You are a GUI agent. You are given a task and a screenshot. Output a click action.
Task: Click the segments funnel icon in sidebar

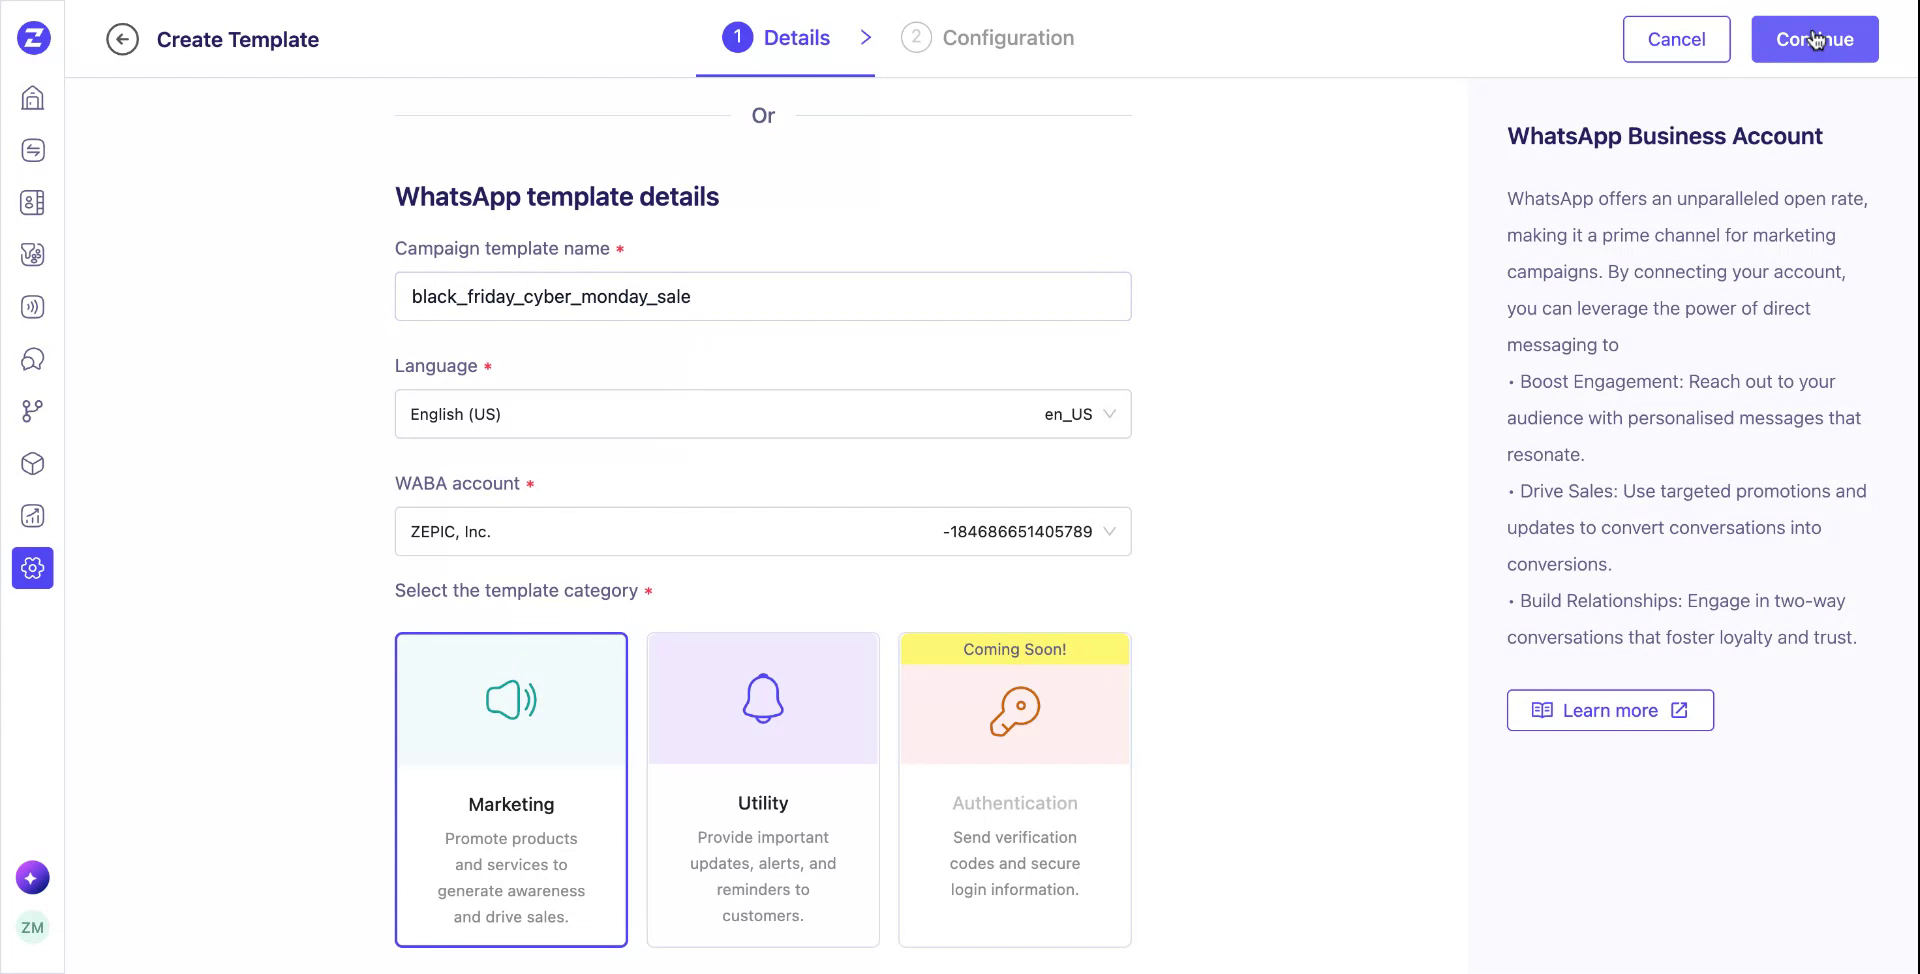33,254
